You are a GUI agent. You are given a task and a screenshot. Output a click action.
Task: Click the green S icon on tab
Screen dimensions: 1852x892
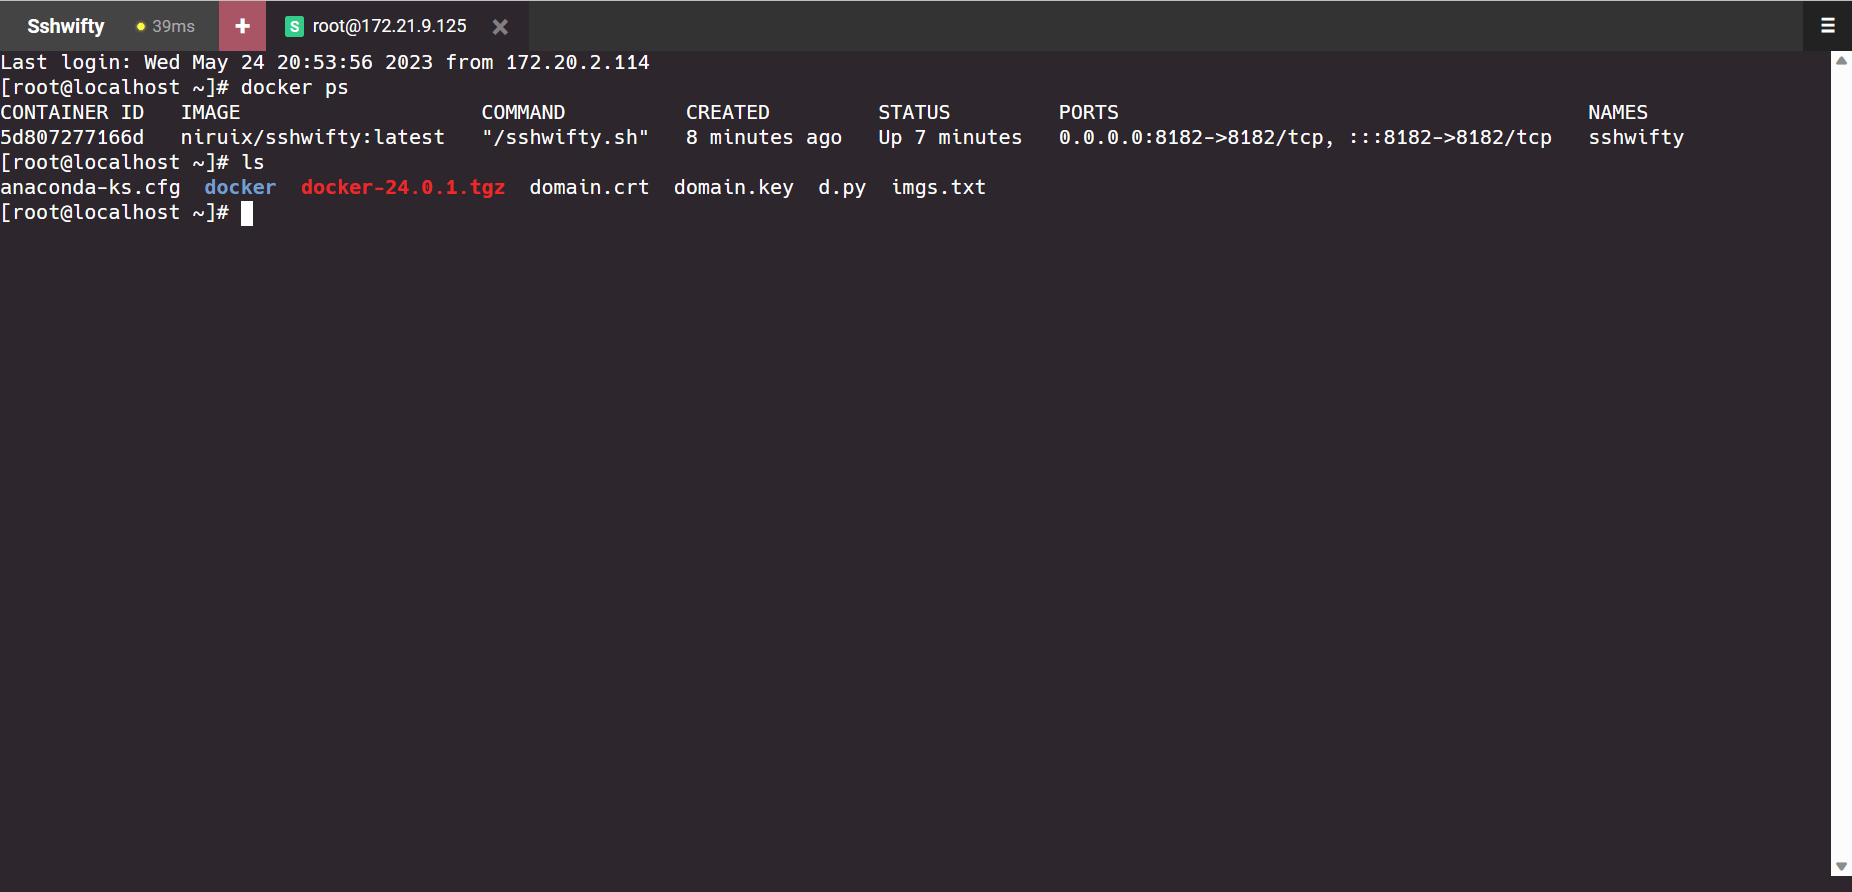[294, 27]
